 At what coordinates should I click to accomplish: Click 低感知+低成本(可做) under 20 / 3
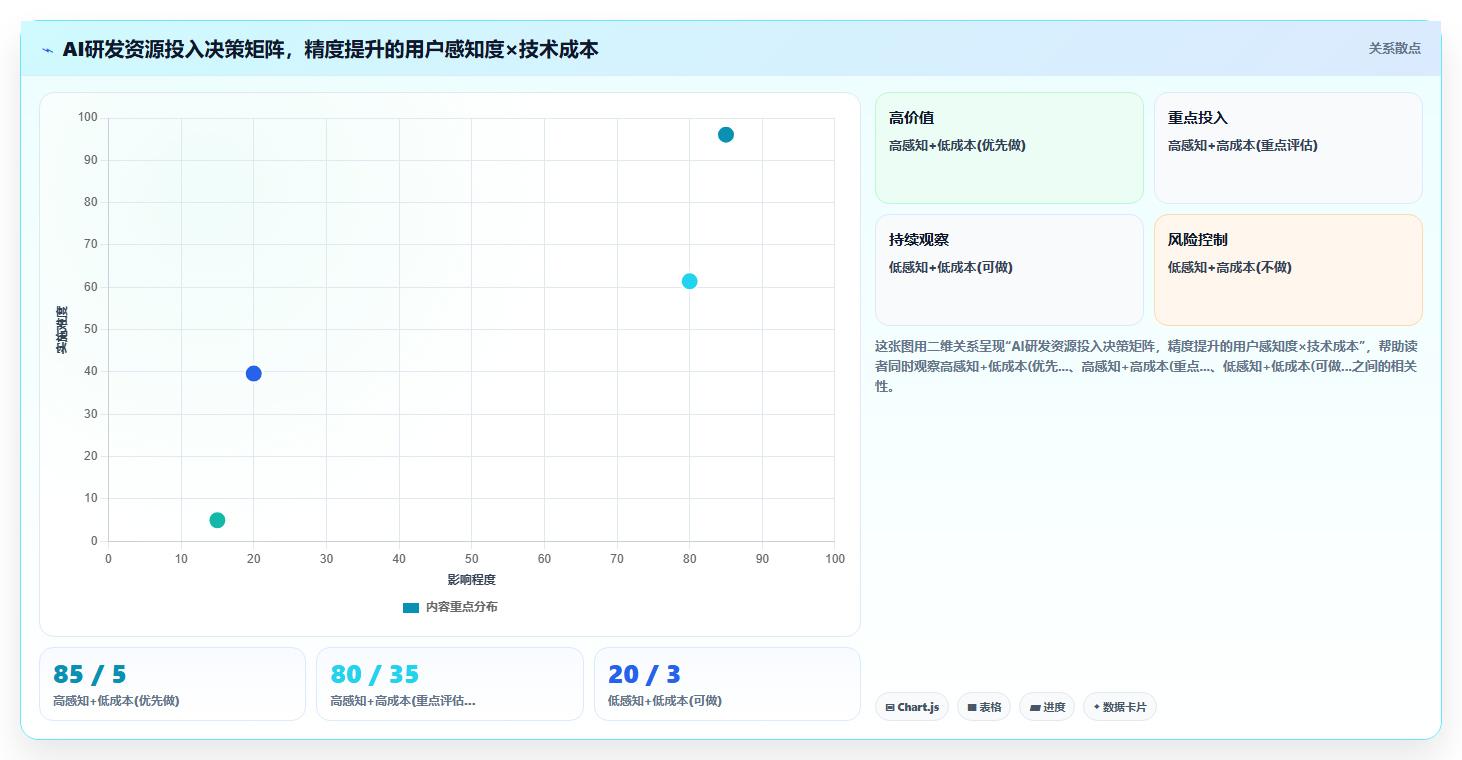tap(665, 701)
